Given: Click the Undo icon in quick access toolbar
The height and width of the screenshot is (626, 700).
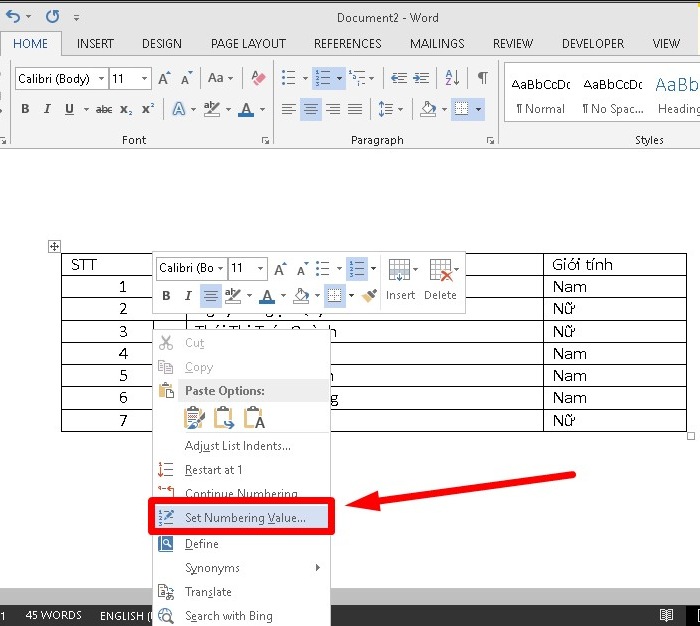Looking at the screenshot, I should pyautogui.click(x=13, y=17).
